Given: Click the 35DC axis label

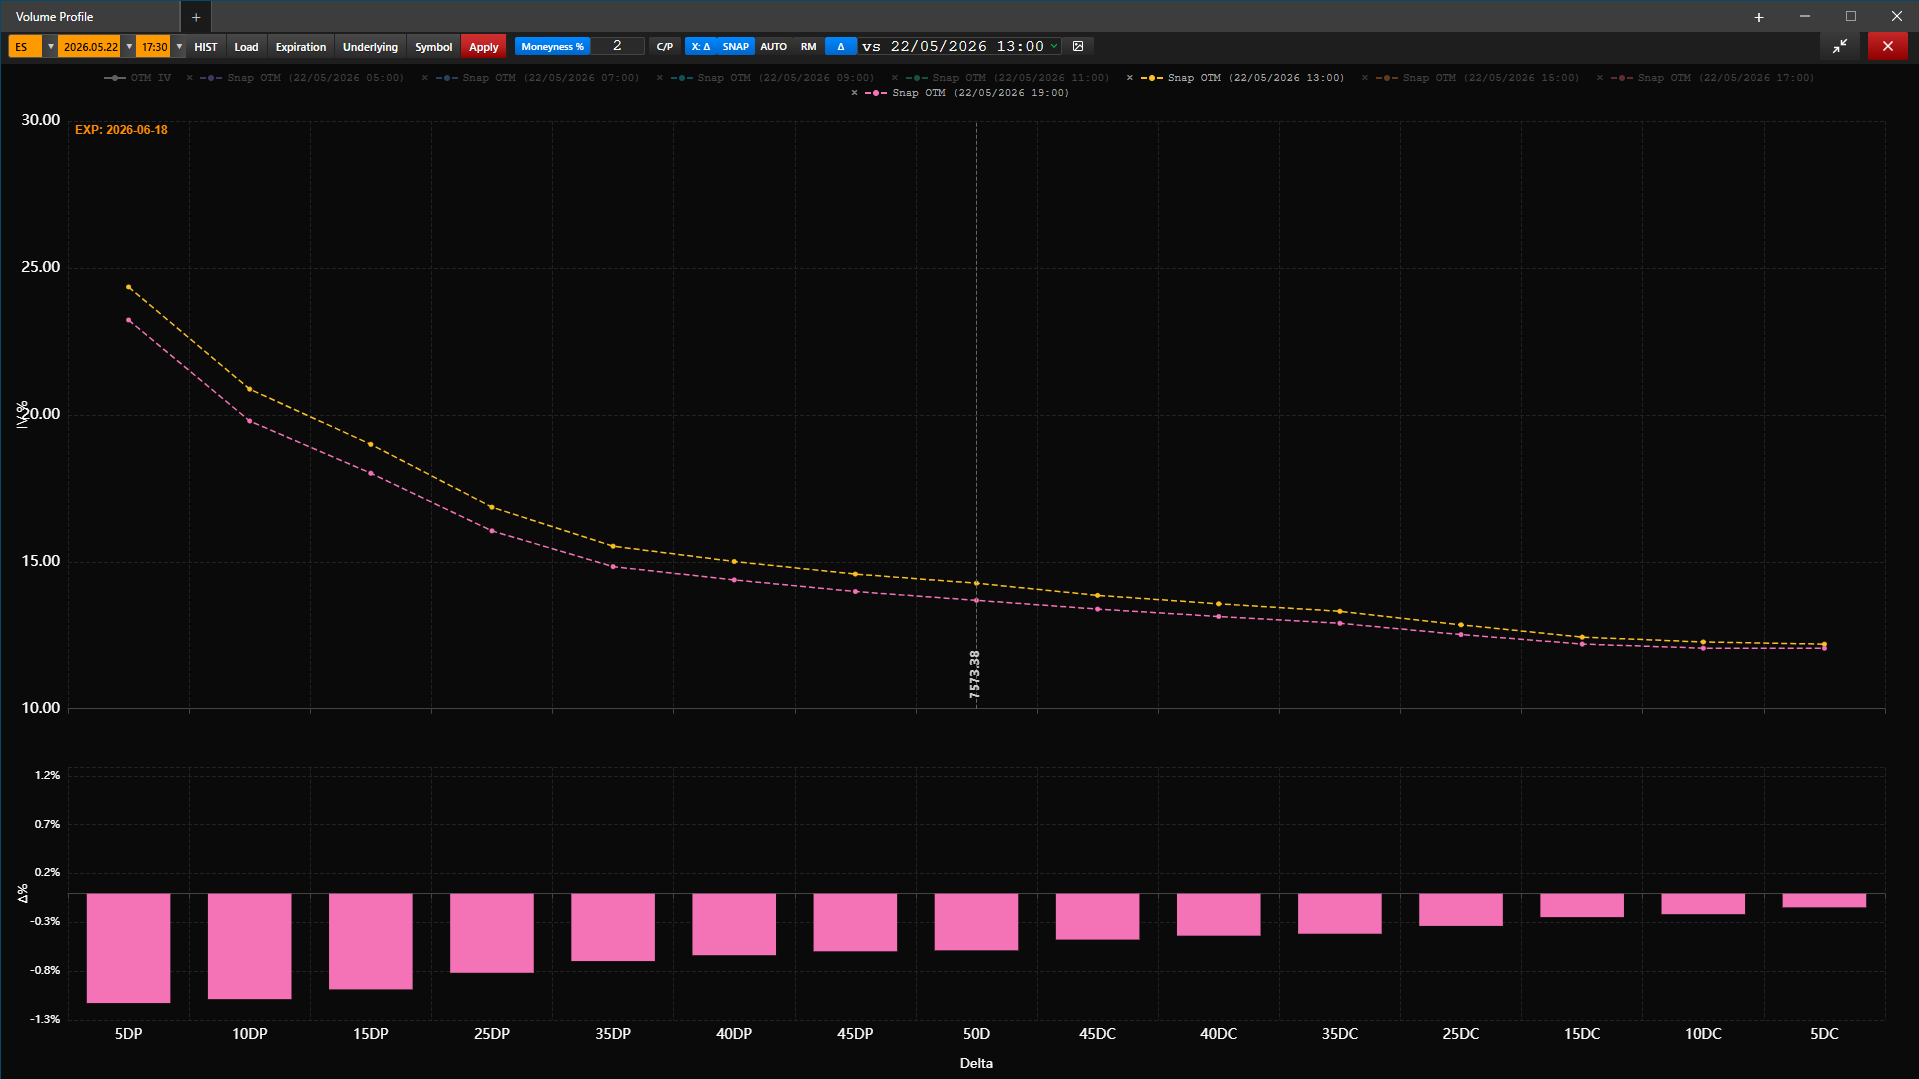Looking at the screenshot, I should click(x=1340, y=1034).
